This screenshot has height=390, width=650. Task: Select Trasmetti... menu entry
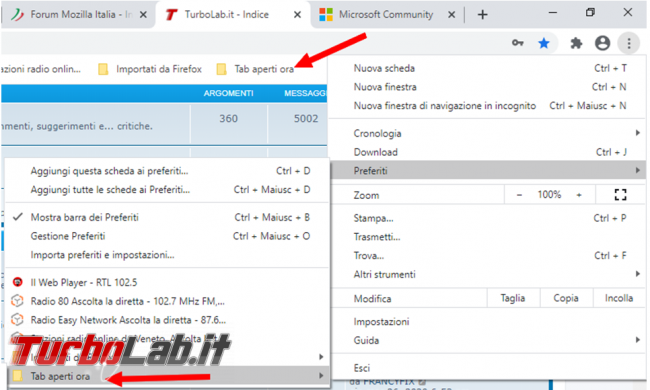(488, 237)
